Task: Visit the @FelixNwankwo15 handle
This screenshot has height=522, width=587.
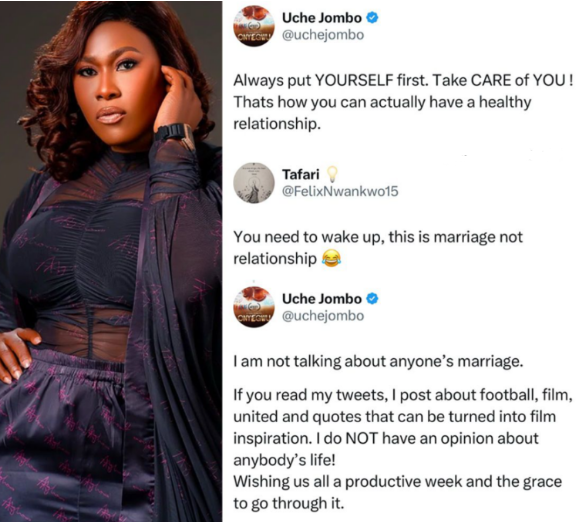Action: pos(340,192)
